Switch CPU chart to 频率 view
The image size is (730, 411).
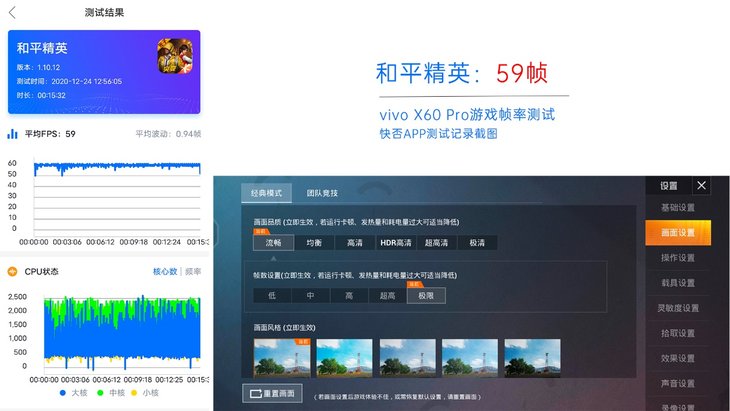(x=193, y=271)
